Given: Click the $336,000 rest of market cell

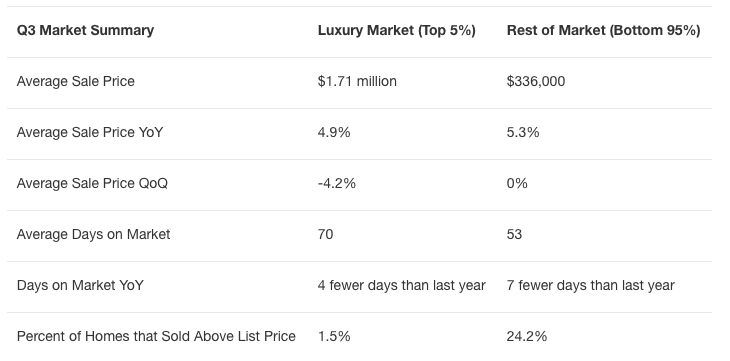Looking at the screenshot, I should [x=536, y=82].
